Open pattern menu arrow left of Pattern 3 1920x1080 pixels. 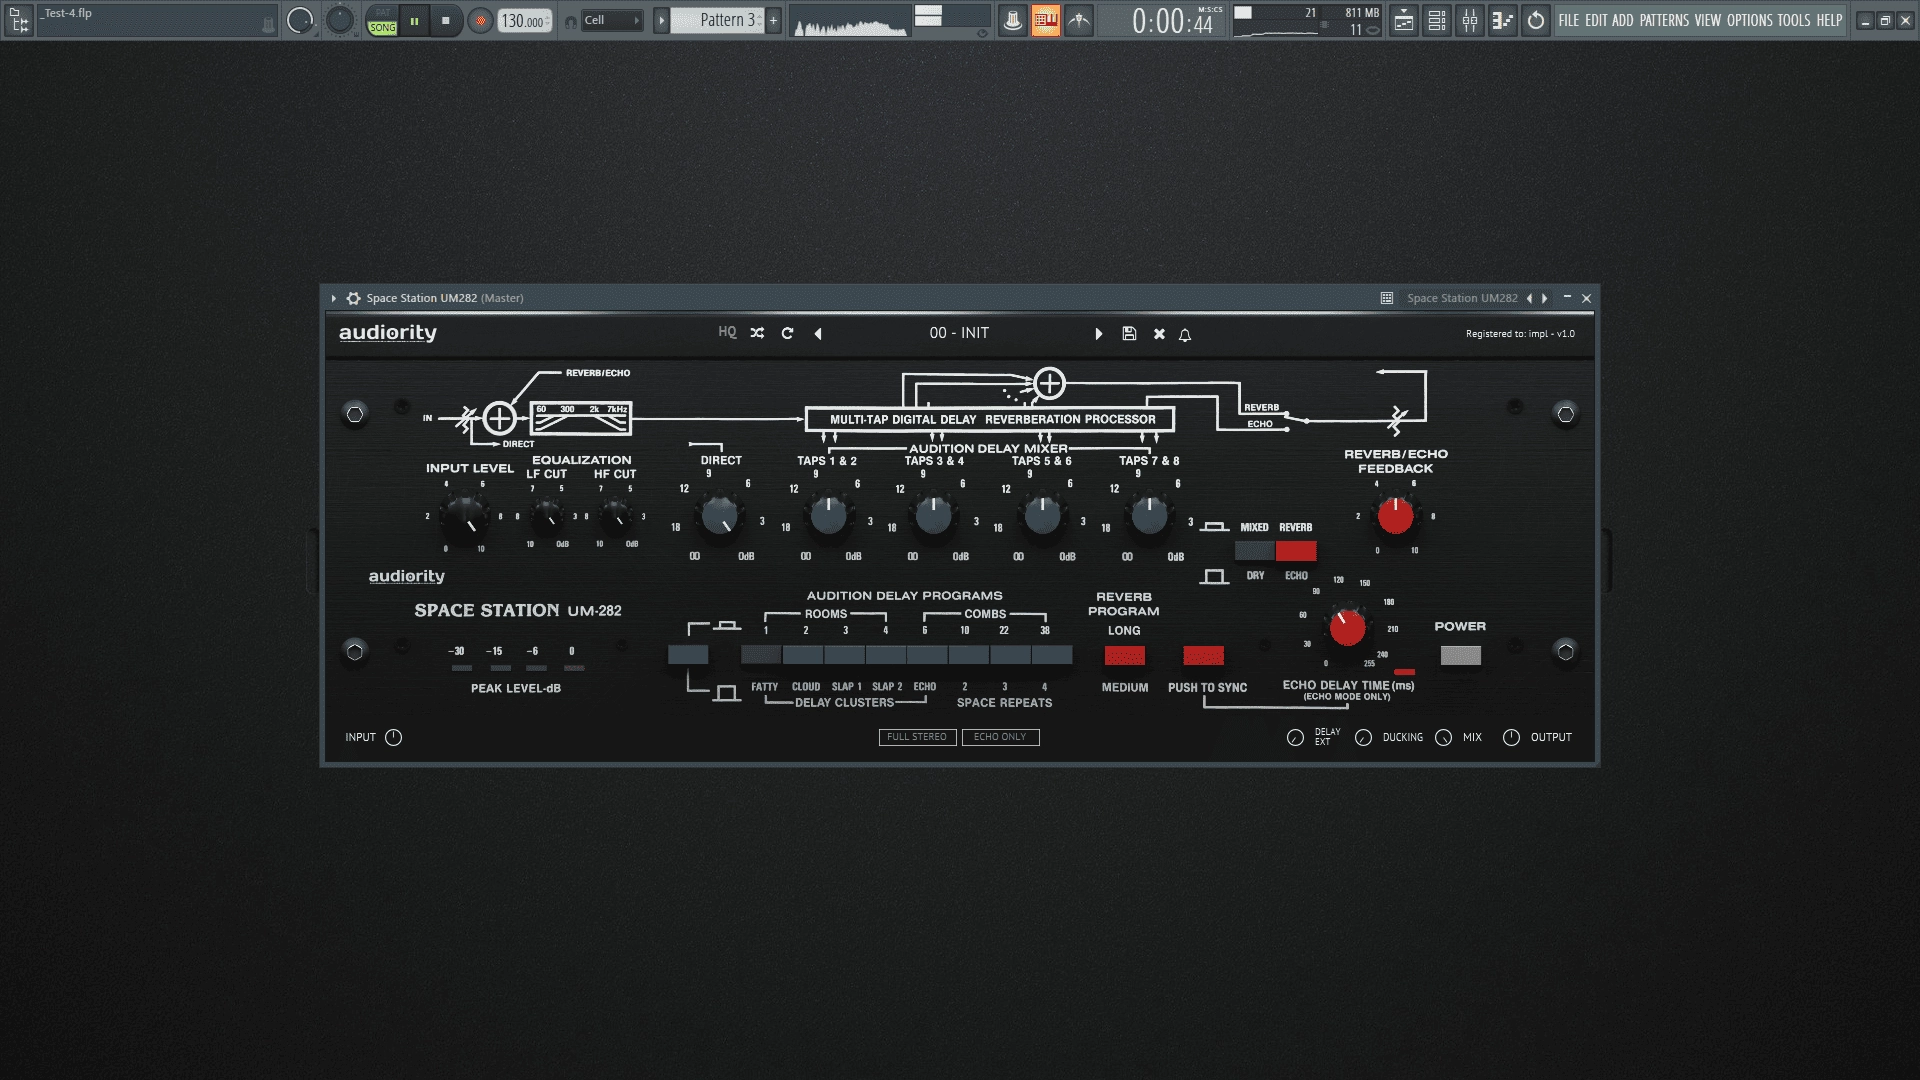661,20
